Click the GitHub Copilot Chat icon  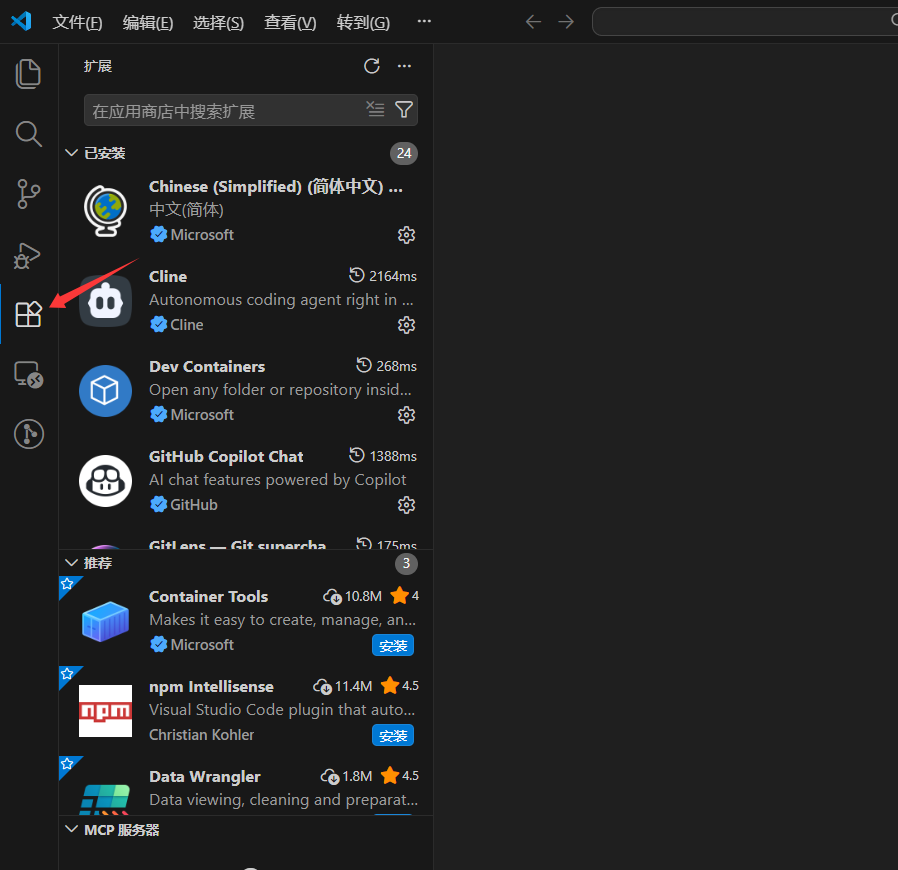[x=105, y=481]
